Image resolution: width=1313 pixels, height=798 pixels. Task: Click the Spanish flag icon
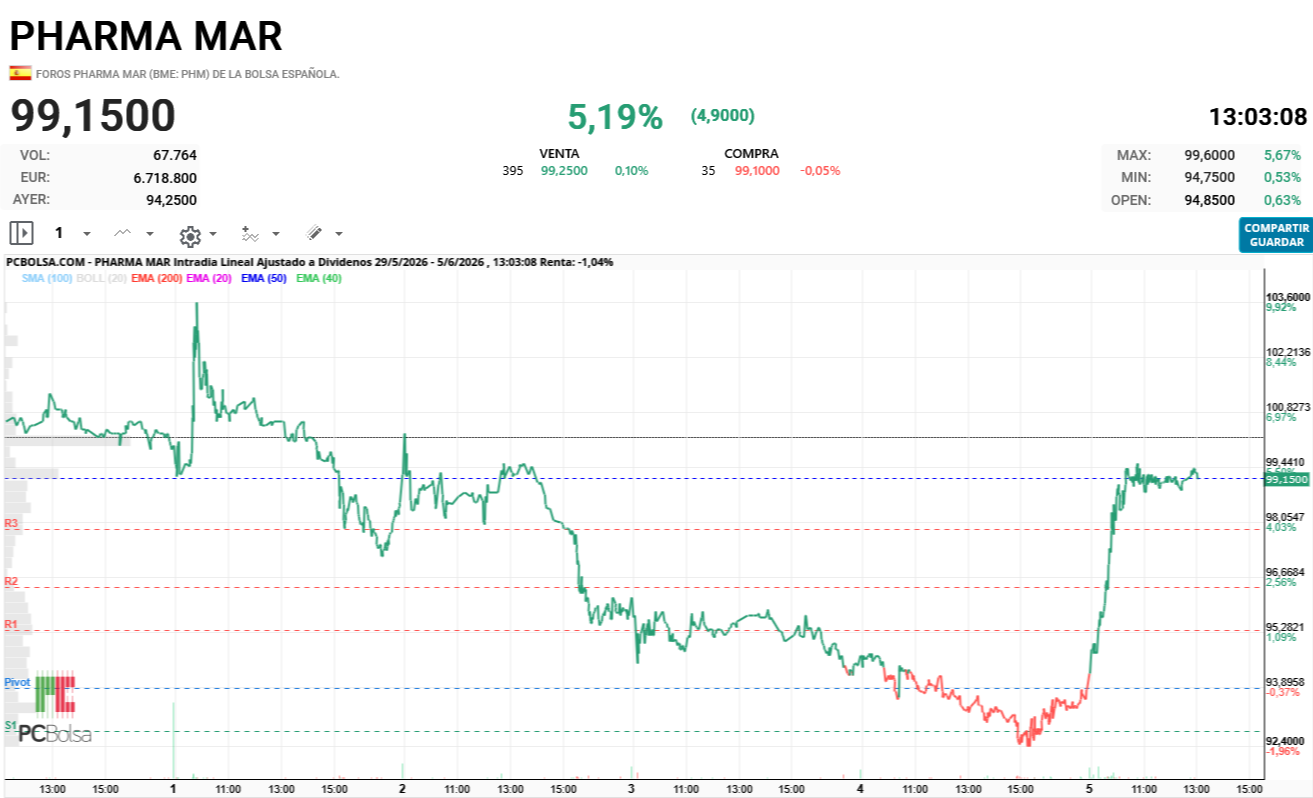19,73
